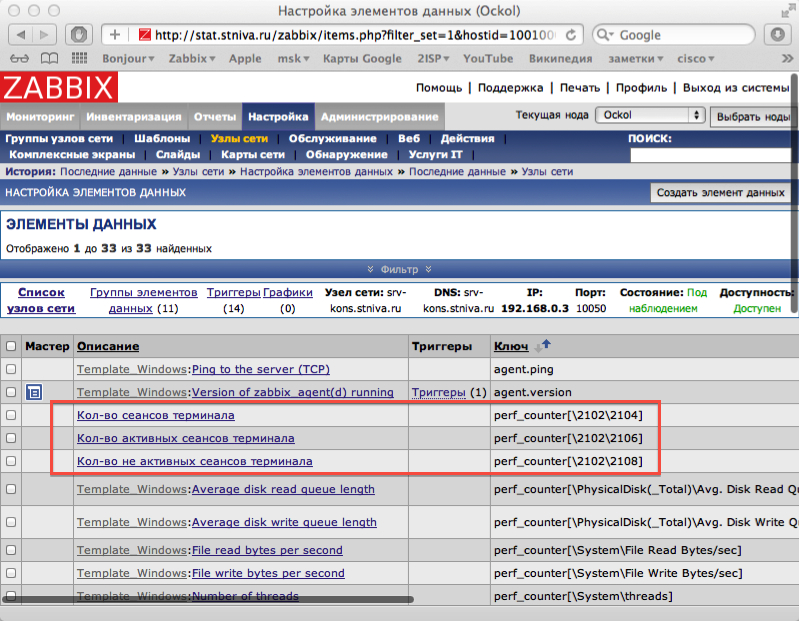
Task: Click the Zabbix logo
Action: point(59,87)
